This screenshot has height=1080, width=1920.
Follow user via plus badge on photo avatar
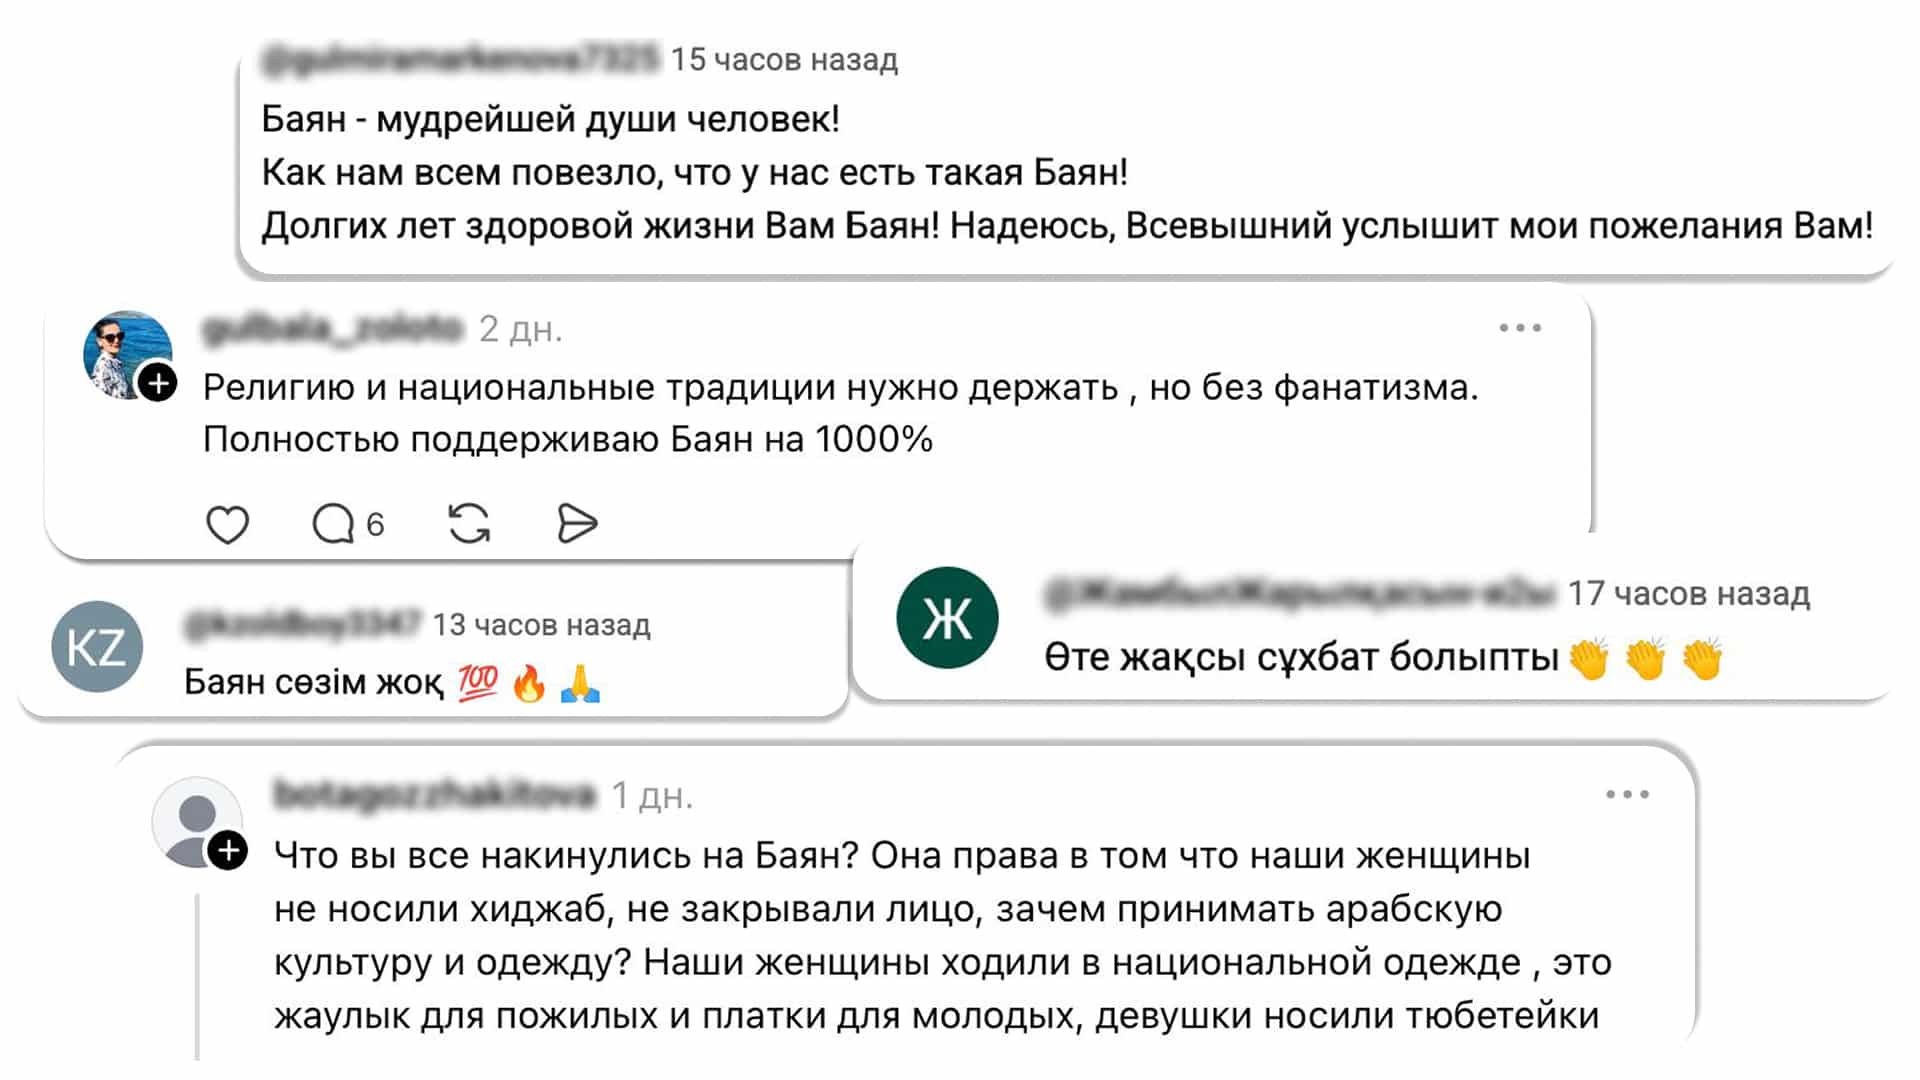(x=158, y=383)
